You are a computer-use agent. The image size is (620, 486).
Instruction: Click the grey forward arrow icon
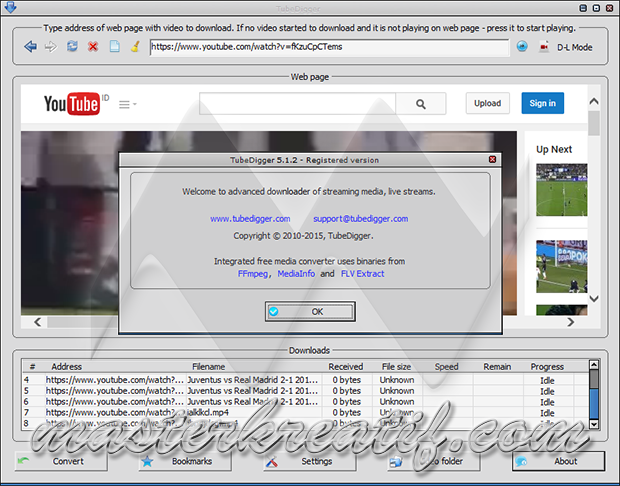[51, 47]
